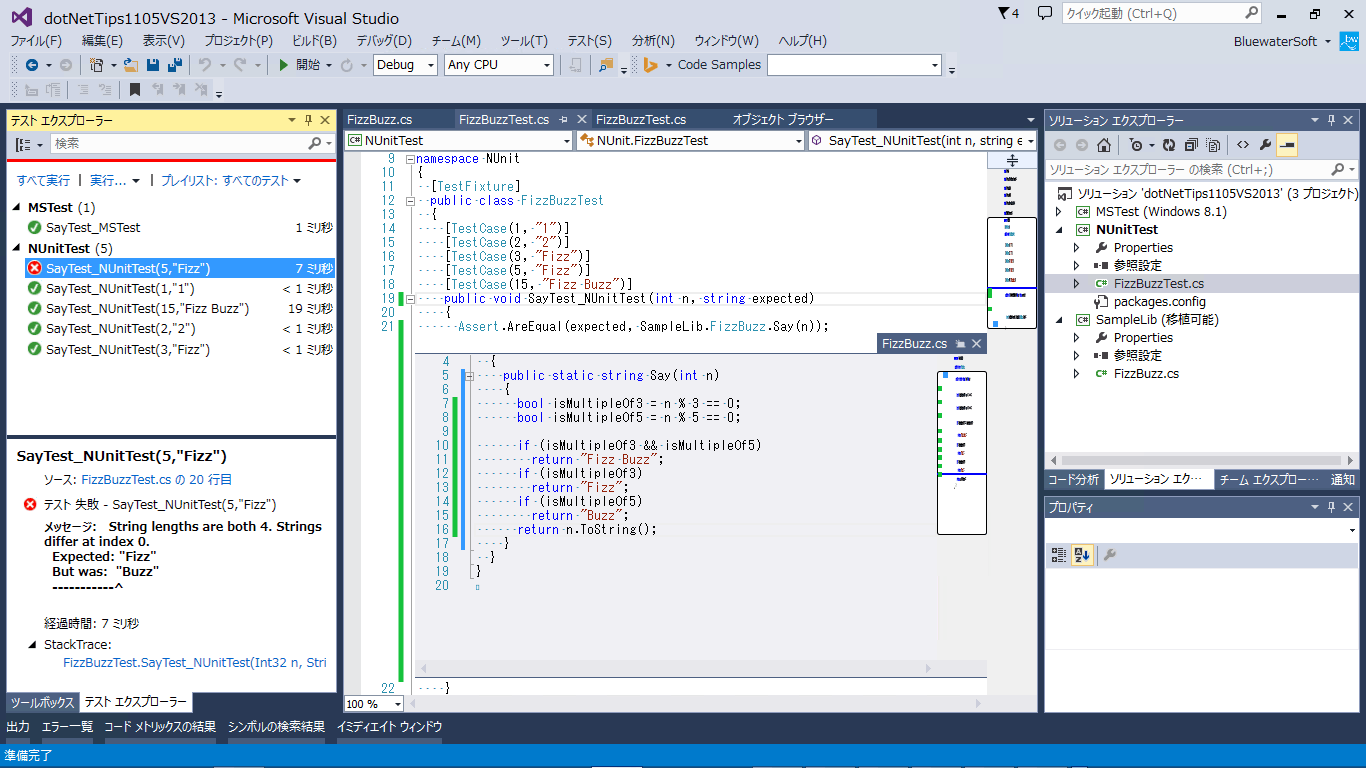Click the split editor icon above the minimap
Viewport: 1366px width, 768px height.
click(1012, 160)
